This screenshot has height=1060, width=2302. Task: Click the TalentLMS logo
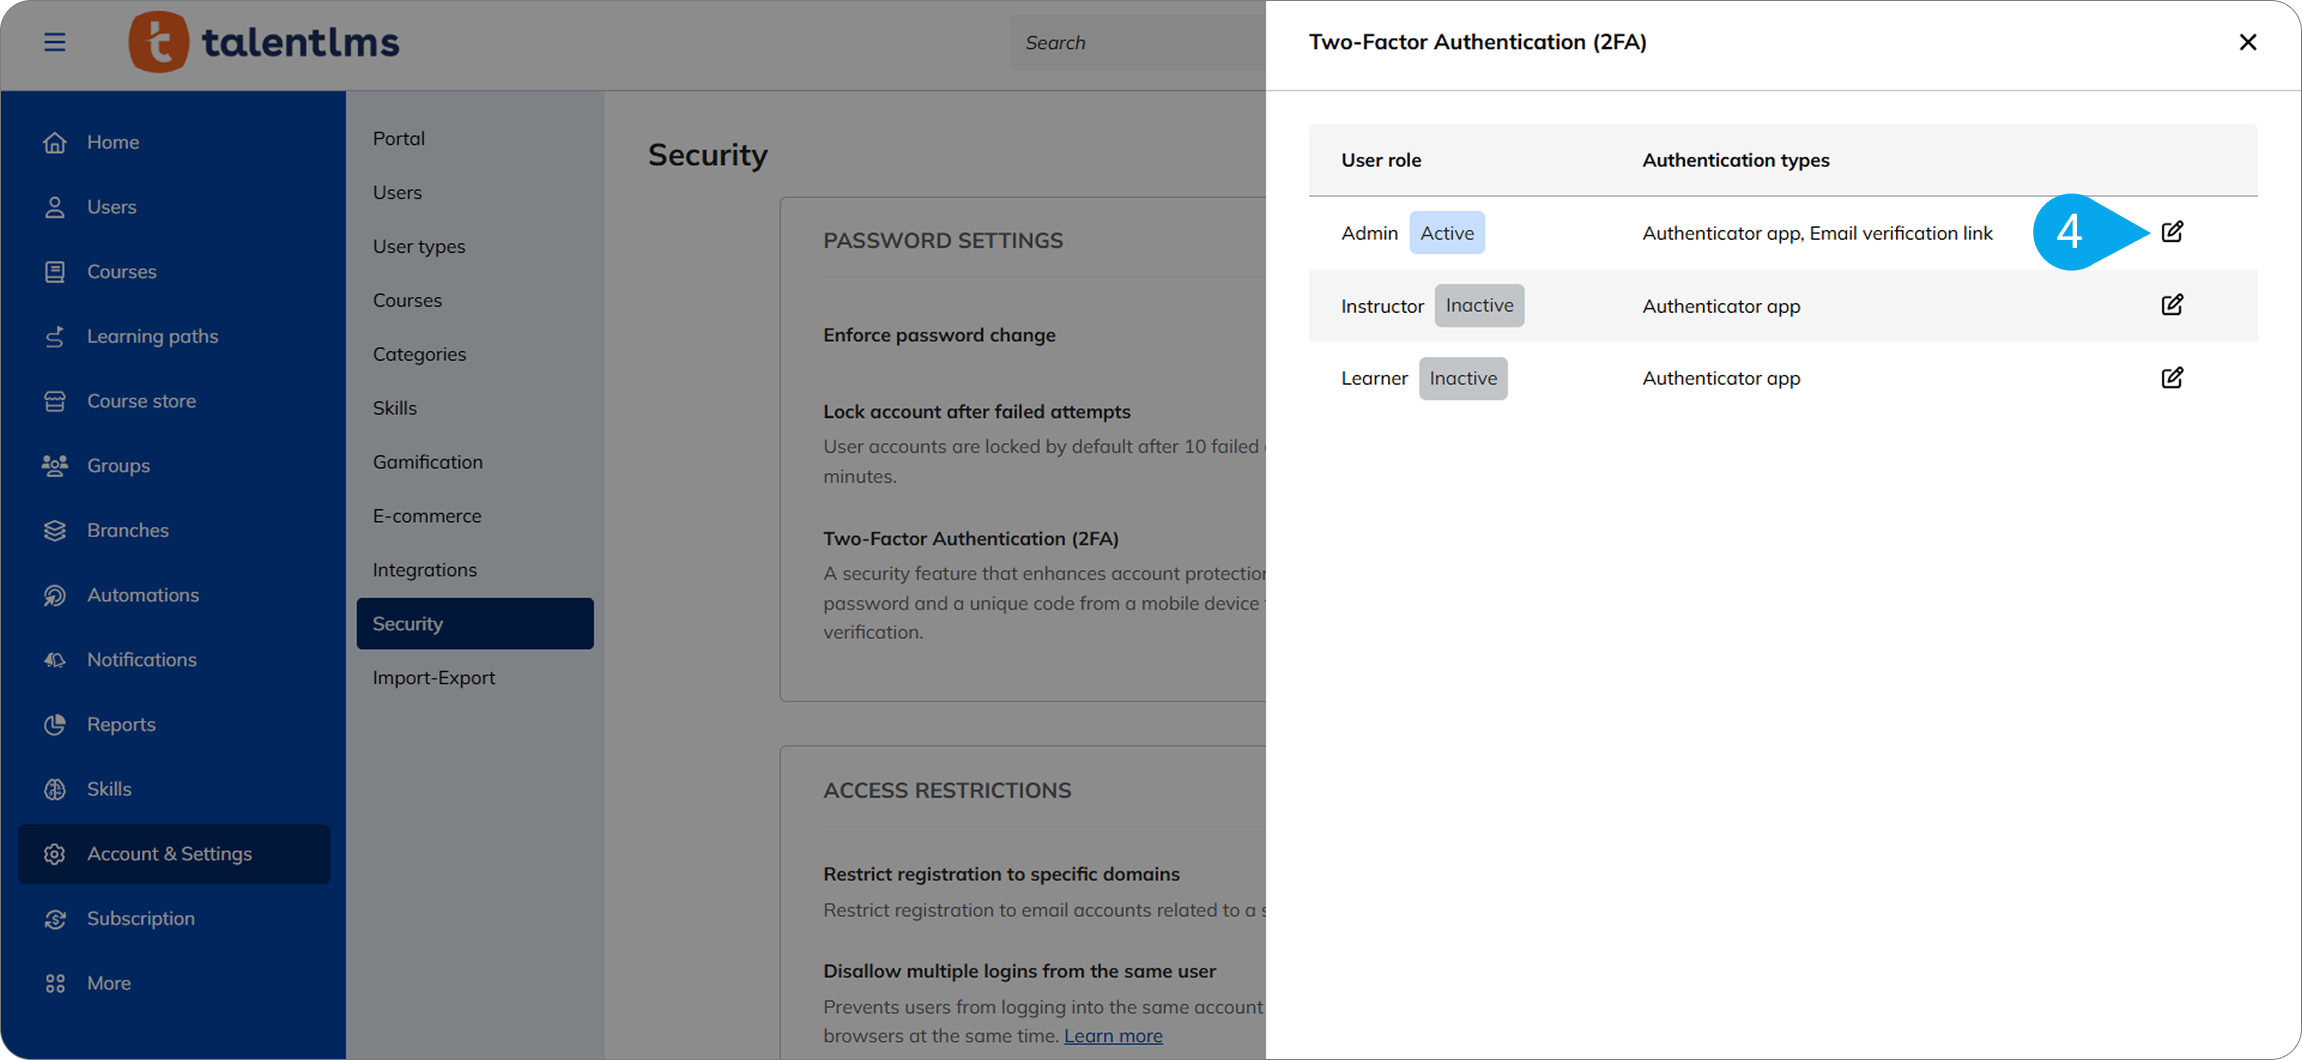point(264,42)
